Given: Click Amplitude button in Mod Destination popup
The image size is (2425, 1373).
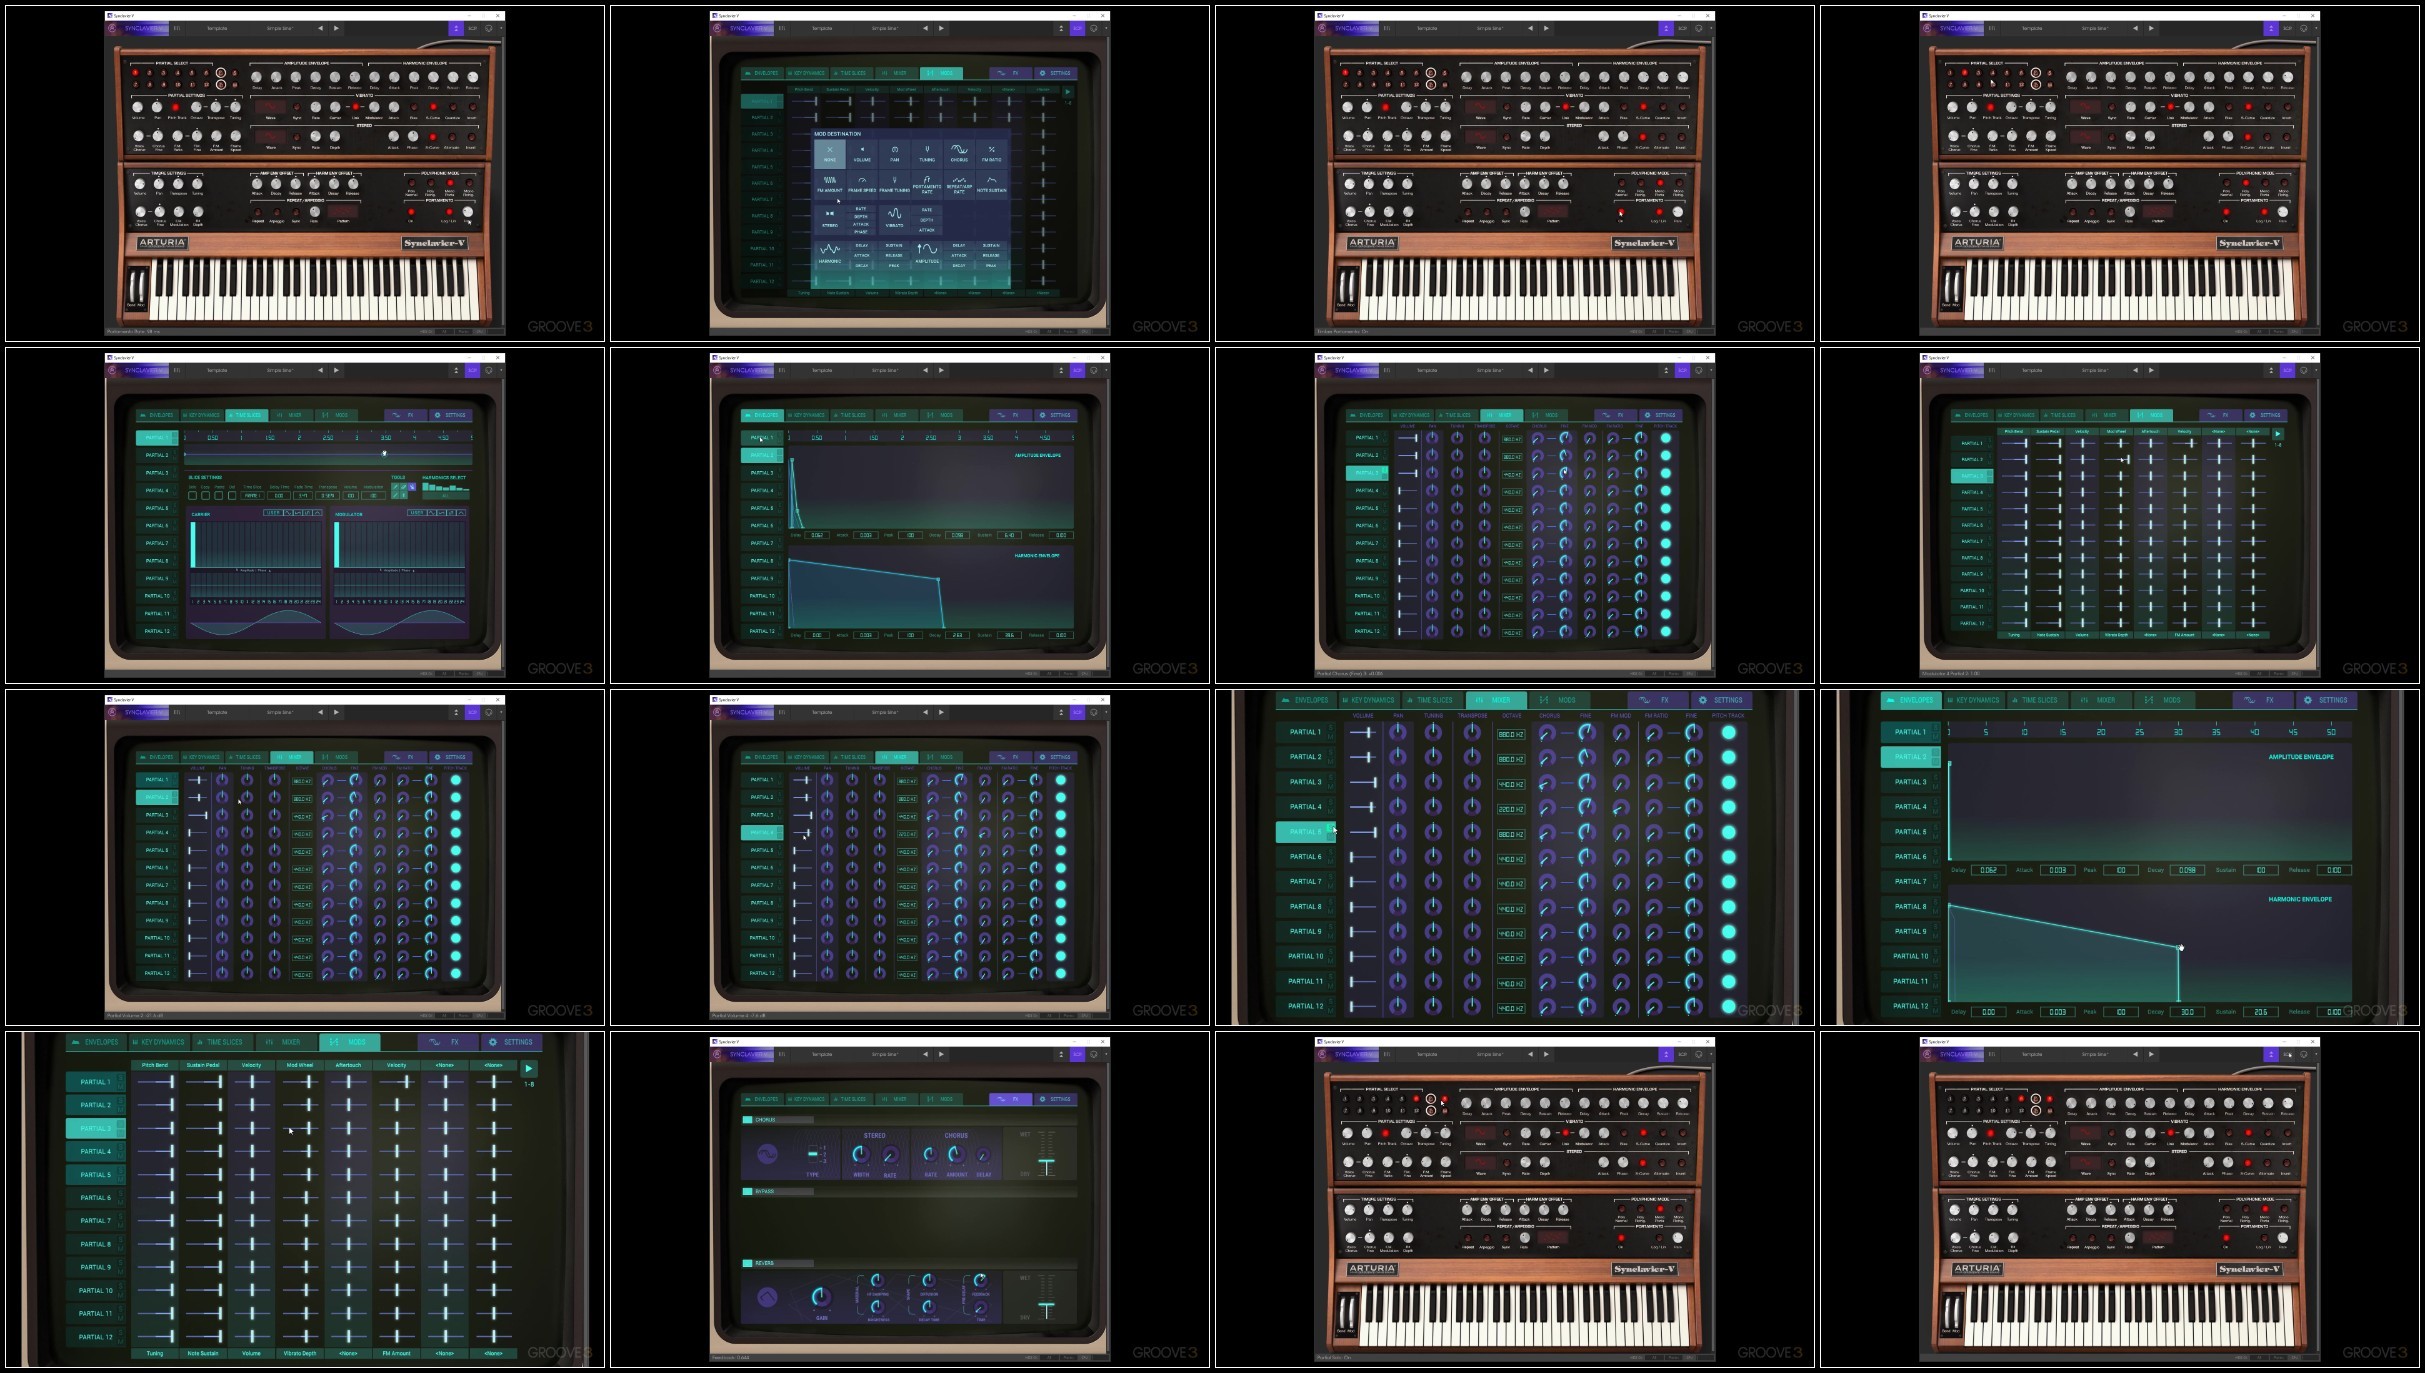Looking at the screenshot, I should 927,252.
